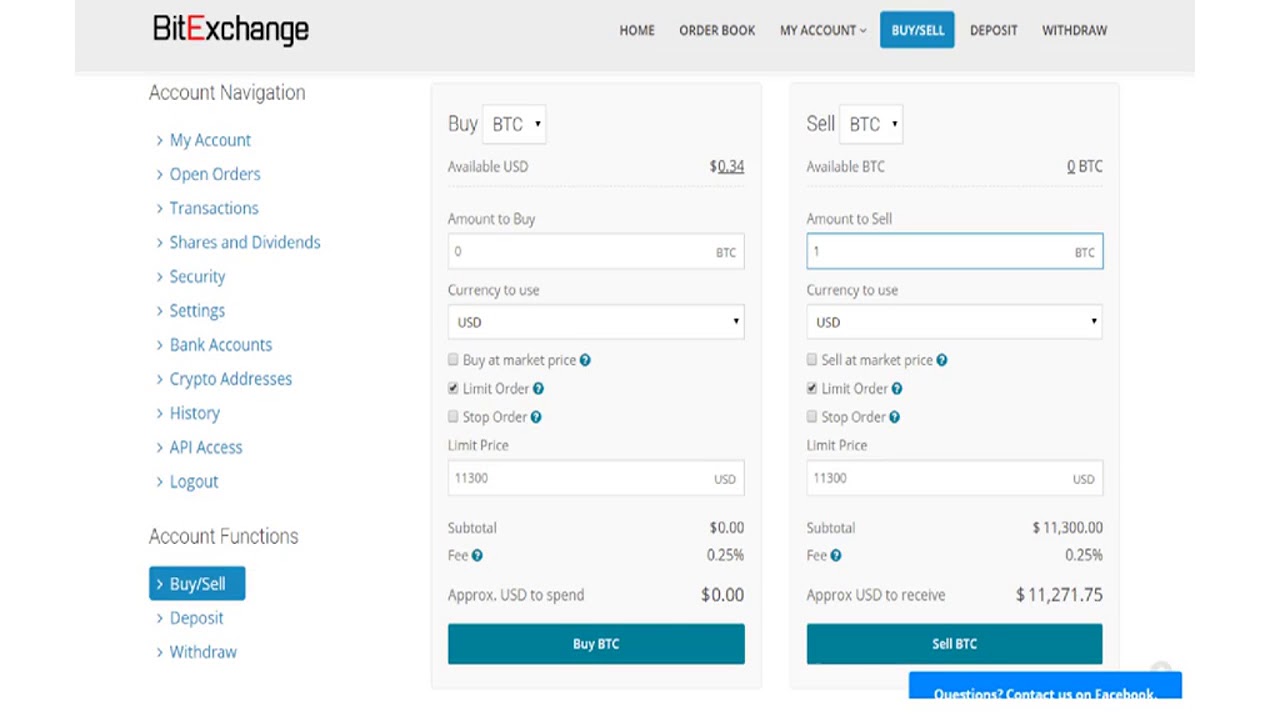Open API Access sidebar link
The height and width of the screenshot is (720, 1280).
[x=205, y=447]
